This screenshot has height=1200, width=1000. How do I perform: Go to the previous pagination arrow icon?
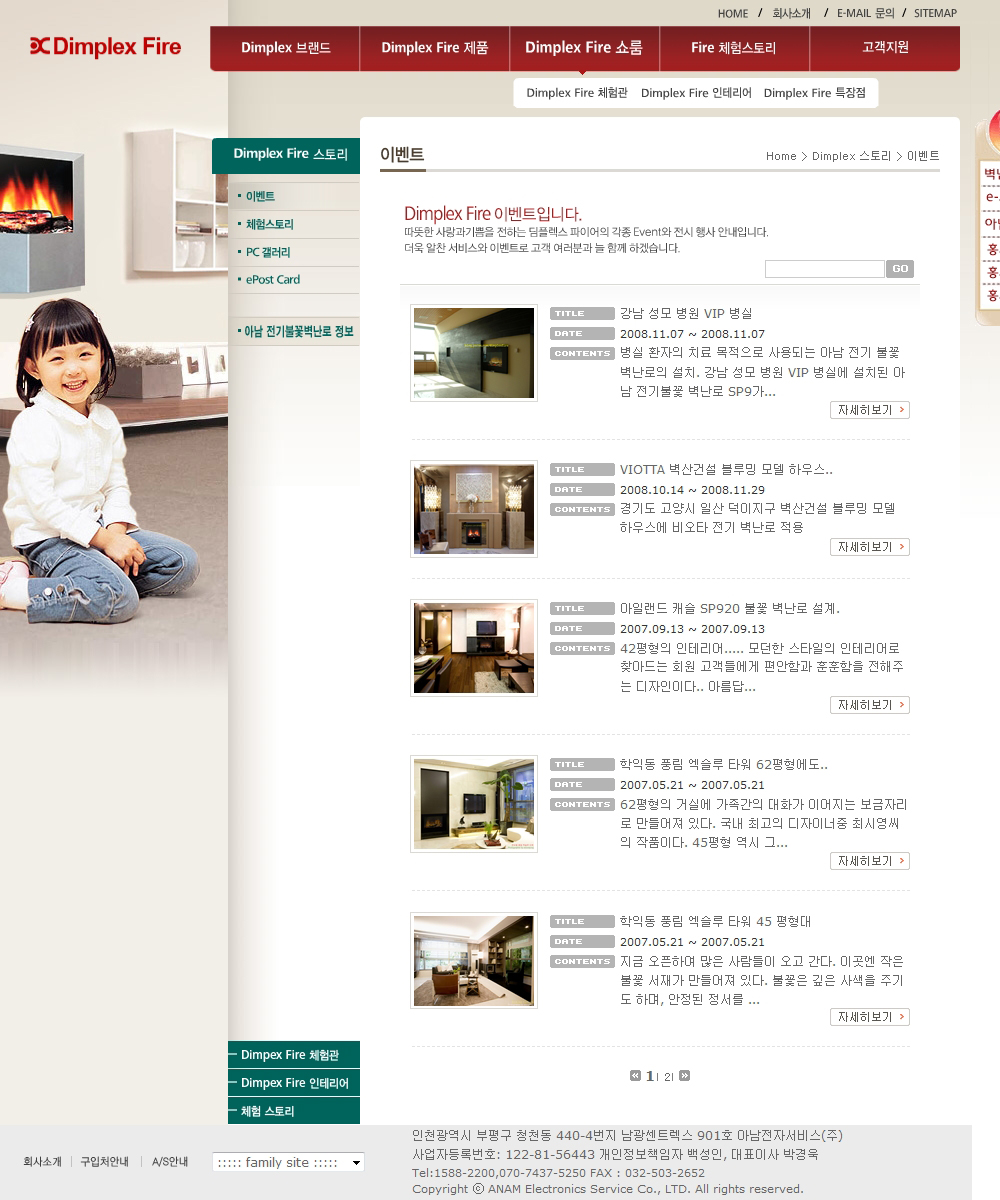coord(635,1076)
